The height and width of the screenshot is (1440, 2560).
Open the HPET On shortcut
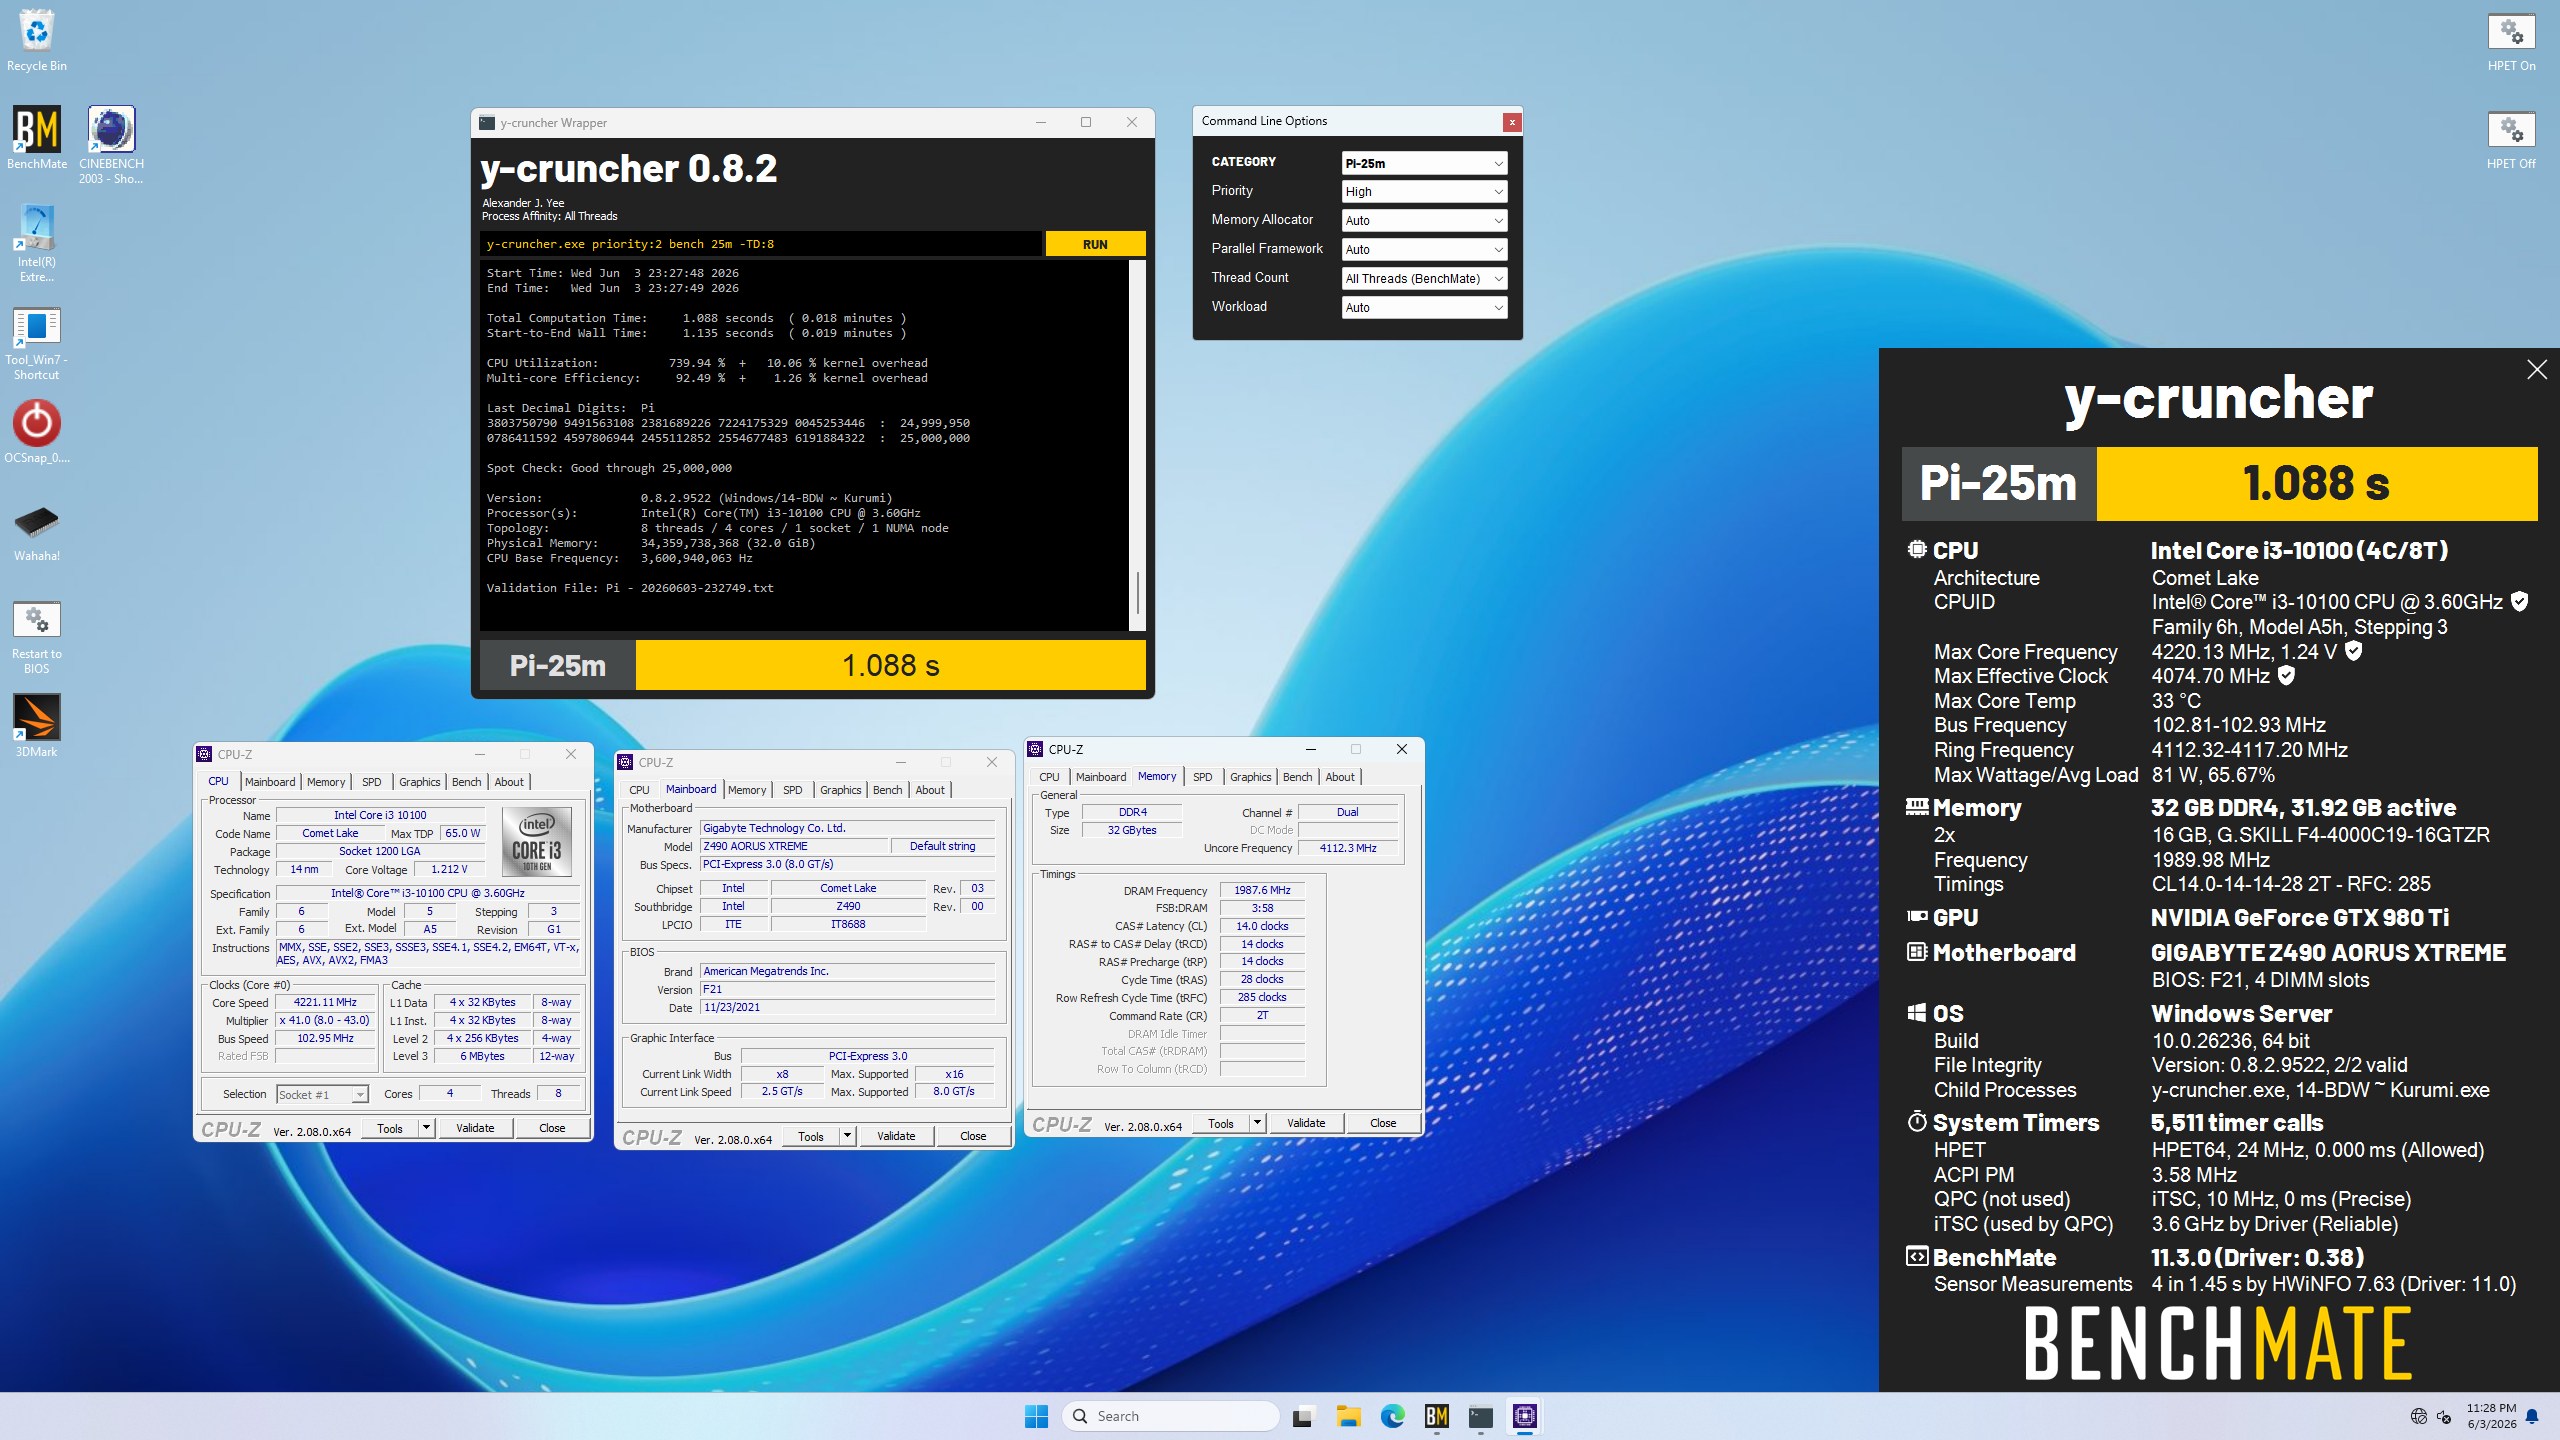[x=2511, y=42]
